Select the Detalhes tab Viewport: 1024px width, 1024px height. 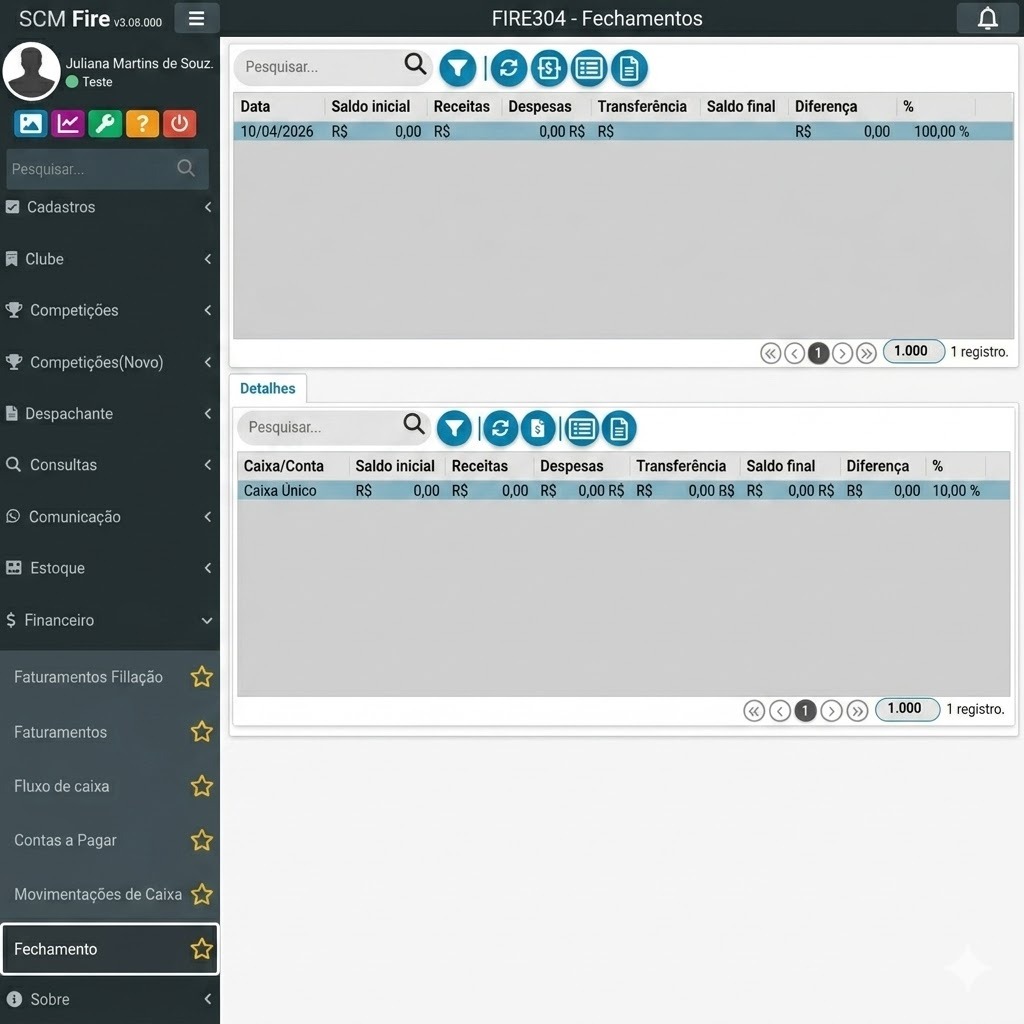[268, 388]
